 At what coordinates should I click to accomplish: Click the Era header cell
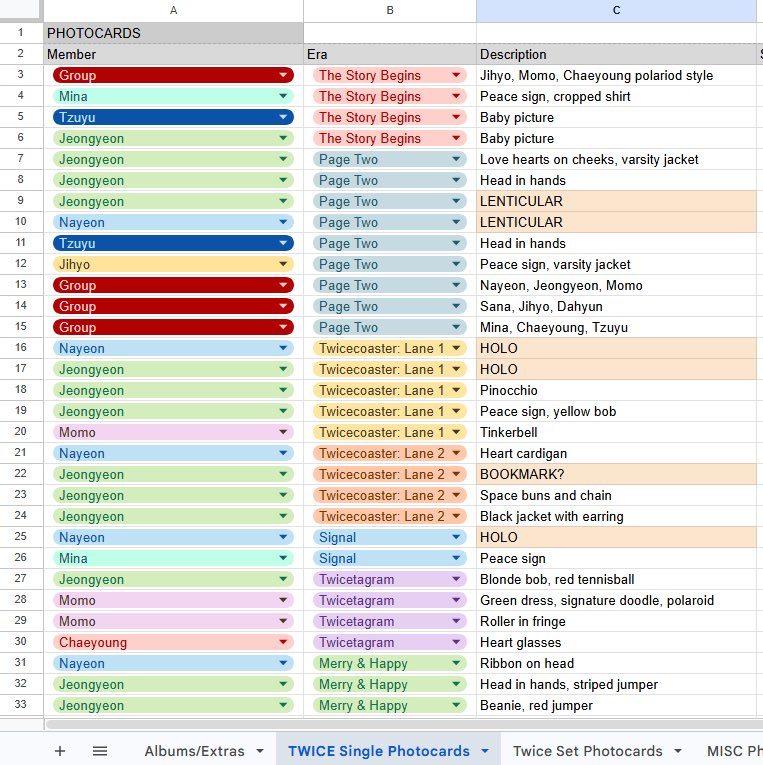(390, 54)
